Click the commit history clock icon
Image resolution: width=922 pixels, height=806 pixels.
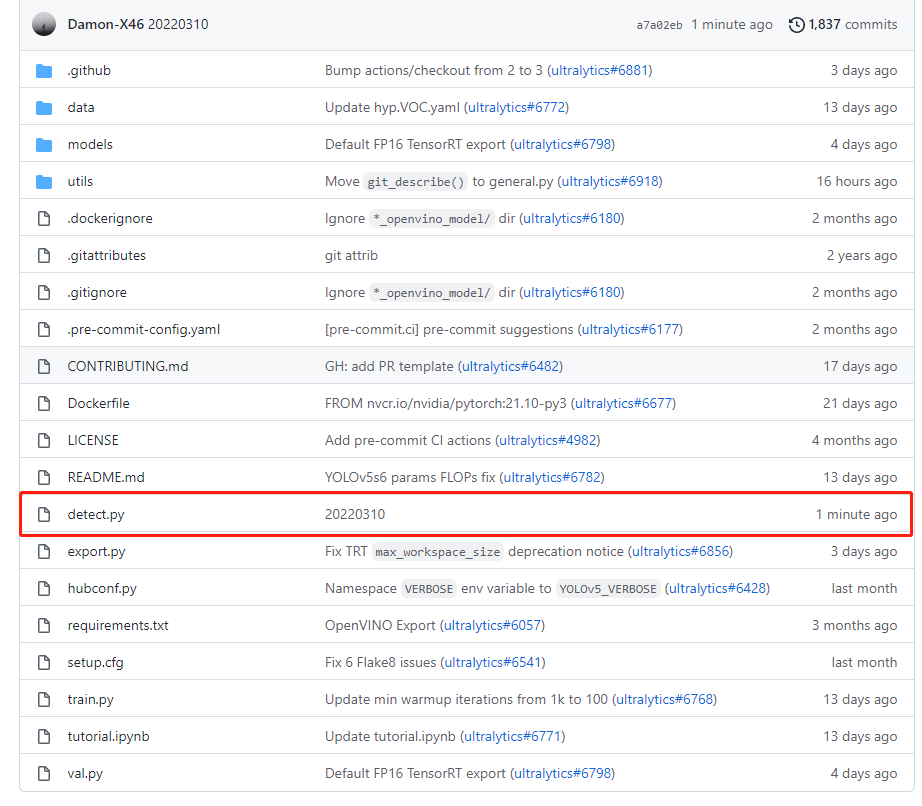pyautogui.click(x=796, y=25)
